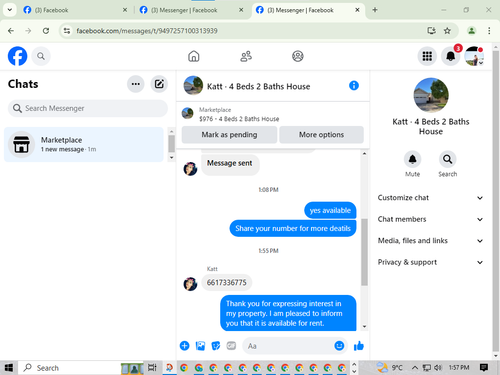Click Katt 4 Beds 2 Baths House header

(x=258, y=86)
